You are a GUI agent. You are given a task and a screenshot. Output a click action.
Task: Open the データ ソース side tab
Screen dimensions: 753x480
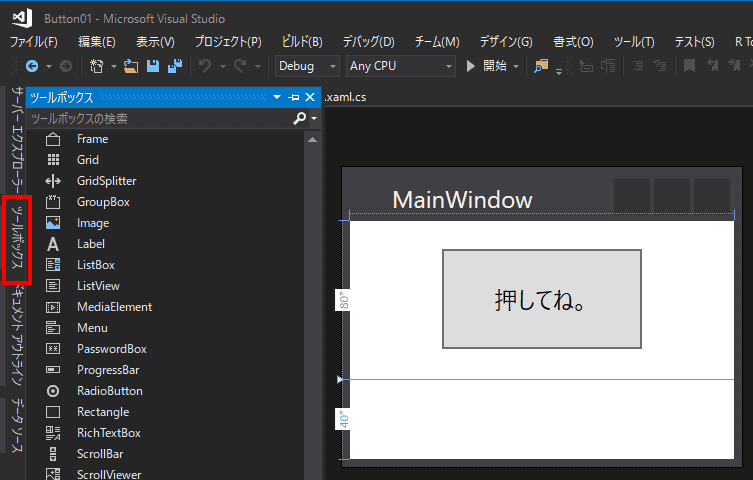point(17,425)
